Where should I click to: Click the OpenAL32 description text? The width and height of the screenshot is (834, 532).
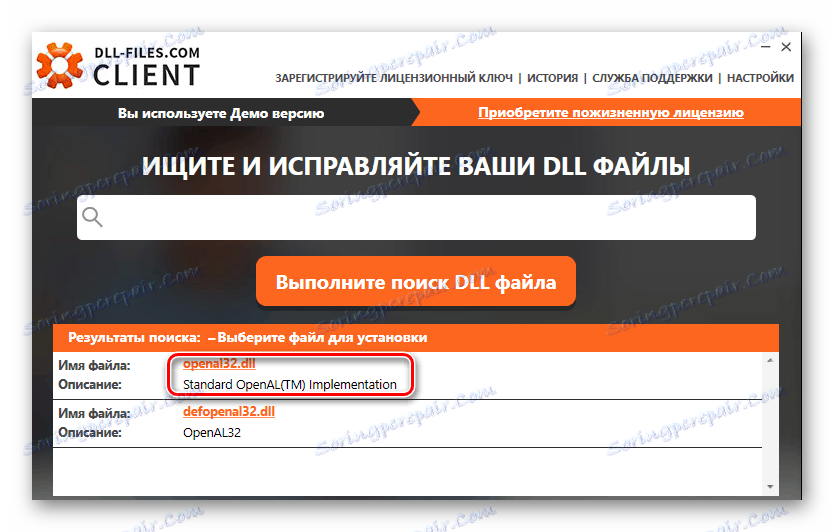212,433
